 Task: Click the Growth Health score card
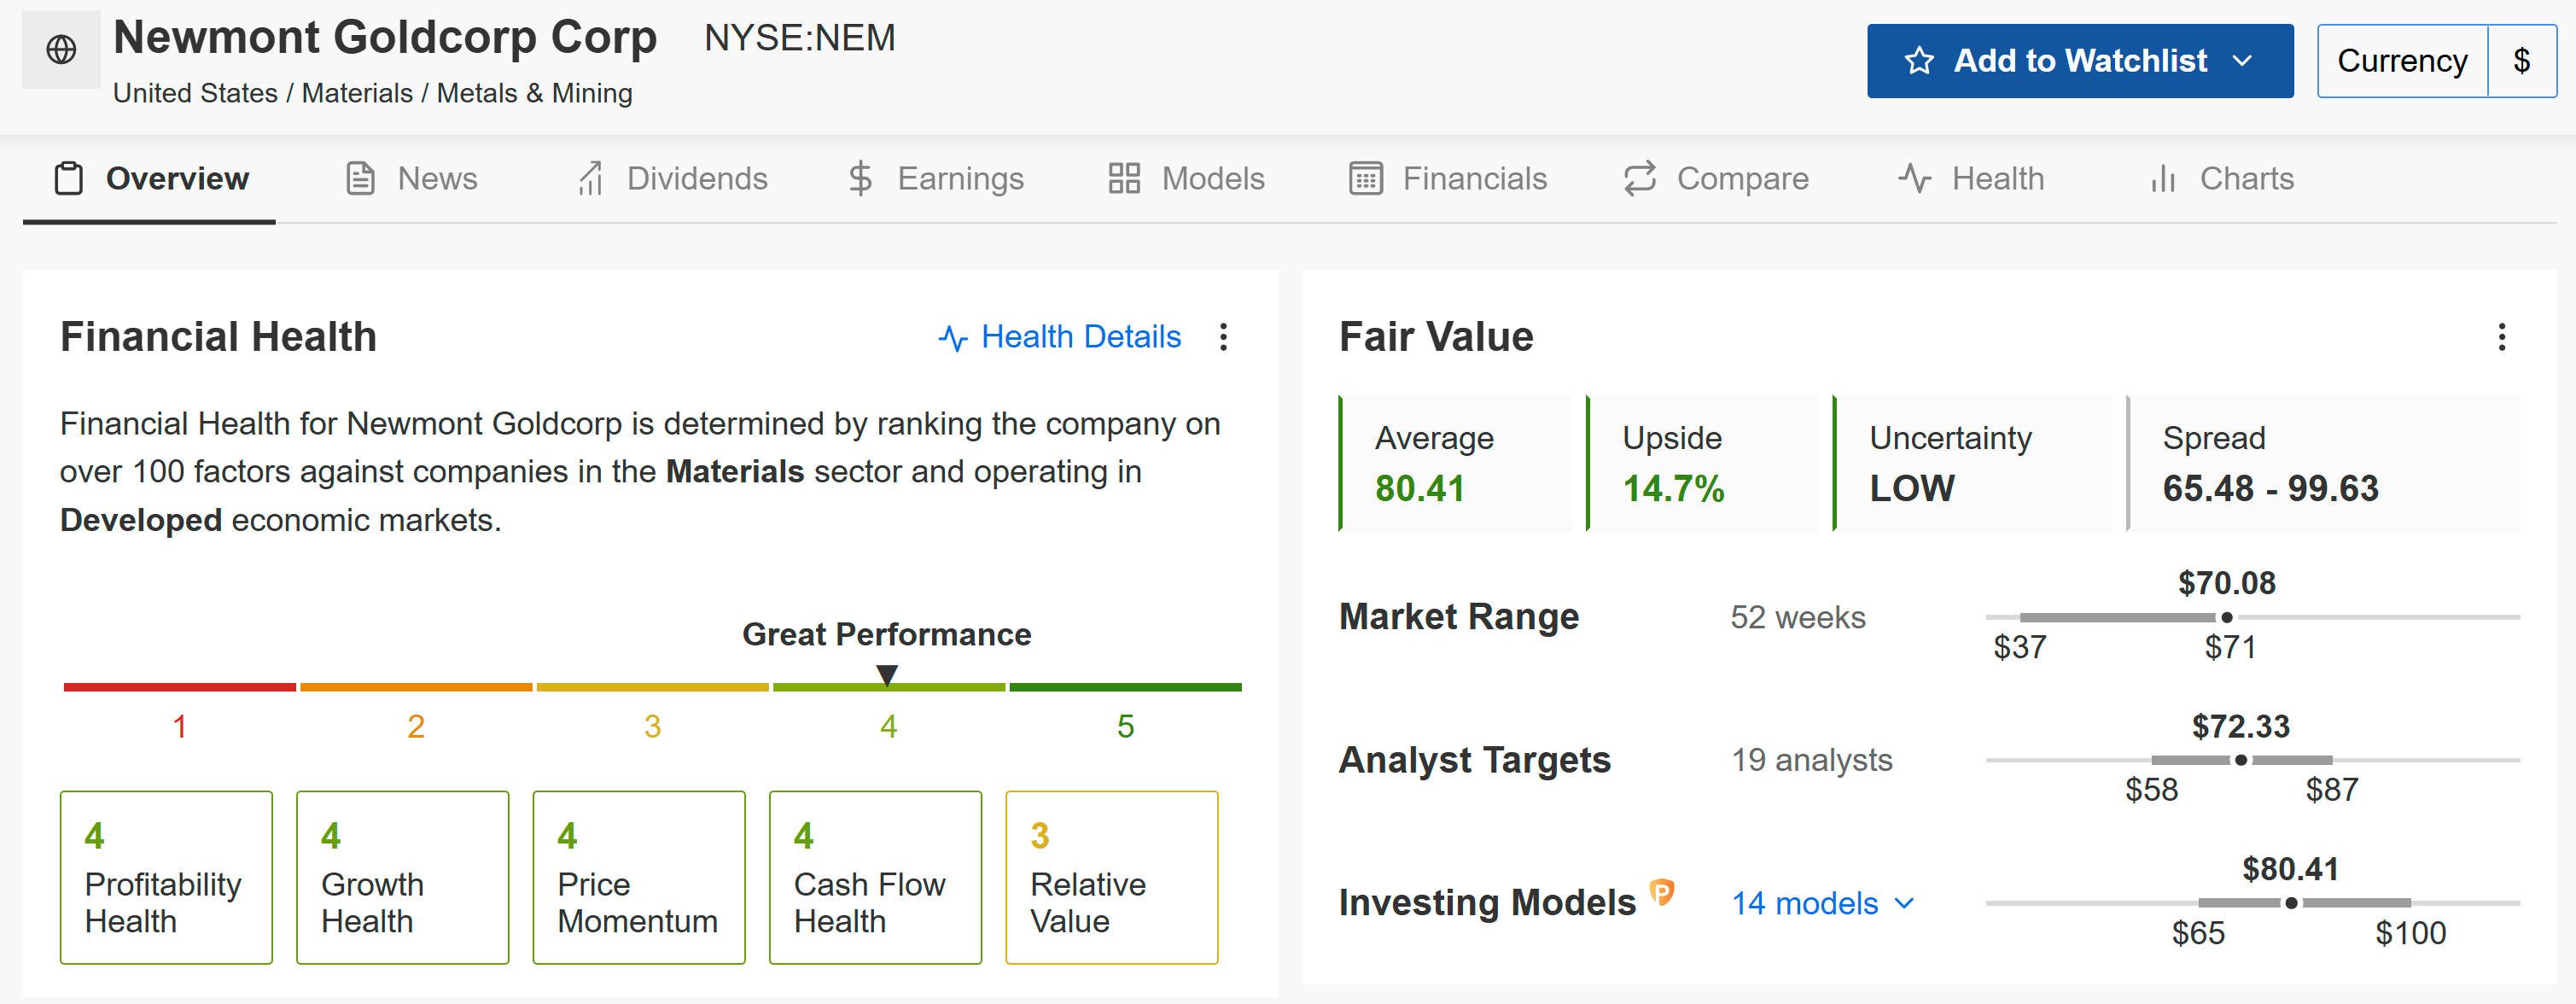pyautogui.click(x=403, y=877)
